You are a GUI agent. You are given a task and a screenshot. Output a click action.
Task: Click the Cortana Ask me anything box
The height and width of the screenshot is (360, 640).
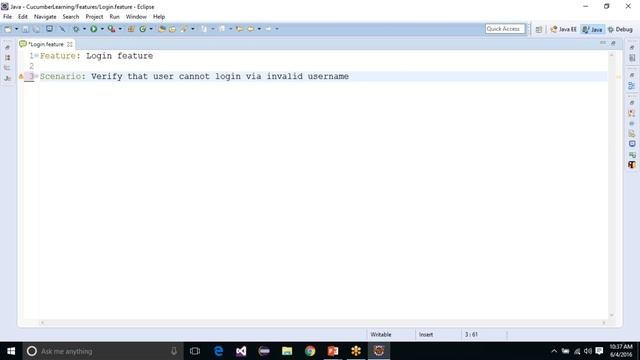(103, 351)
